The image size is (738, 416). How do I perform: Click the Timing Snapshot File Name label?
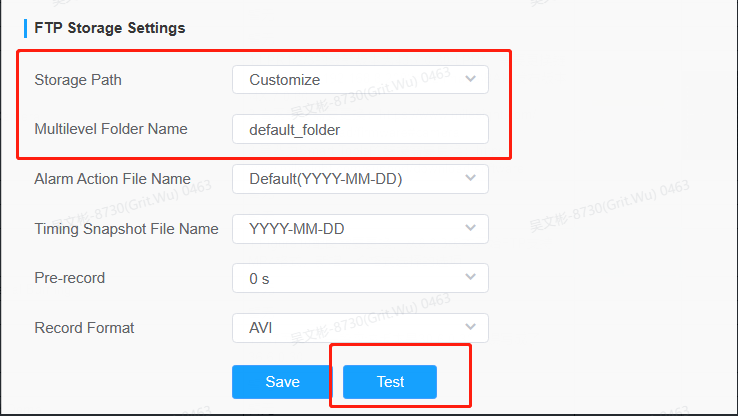click(127, 229)
